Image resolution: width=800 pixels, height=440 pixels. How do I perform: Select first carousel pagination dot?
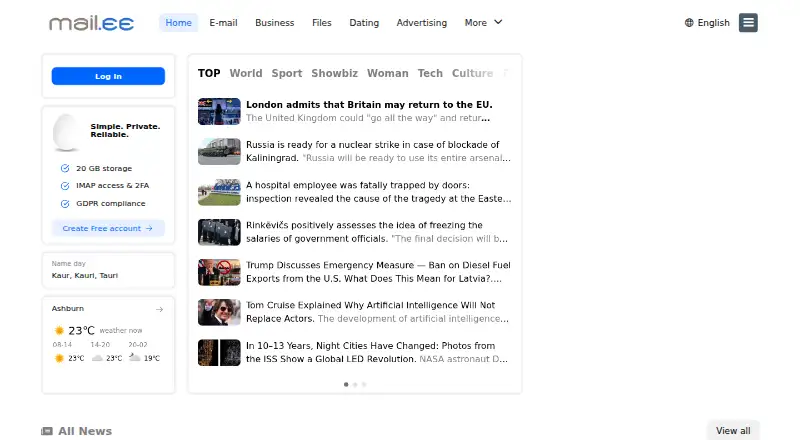pos(346,384)
